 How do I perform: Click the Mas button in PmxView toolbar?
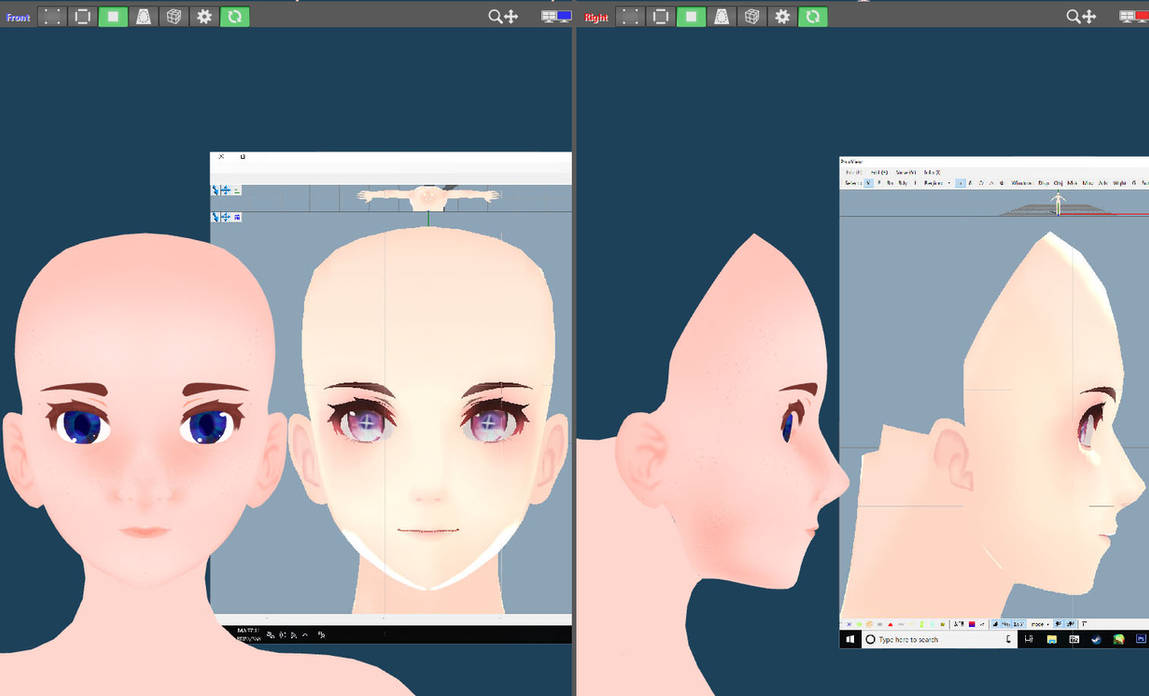1087,183
